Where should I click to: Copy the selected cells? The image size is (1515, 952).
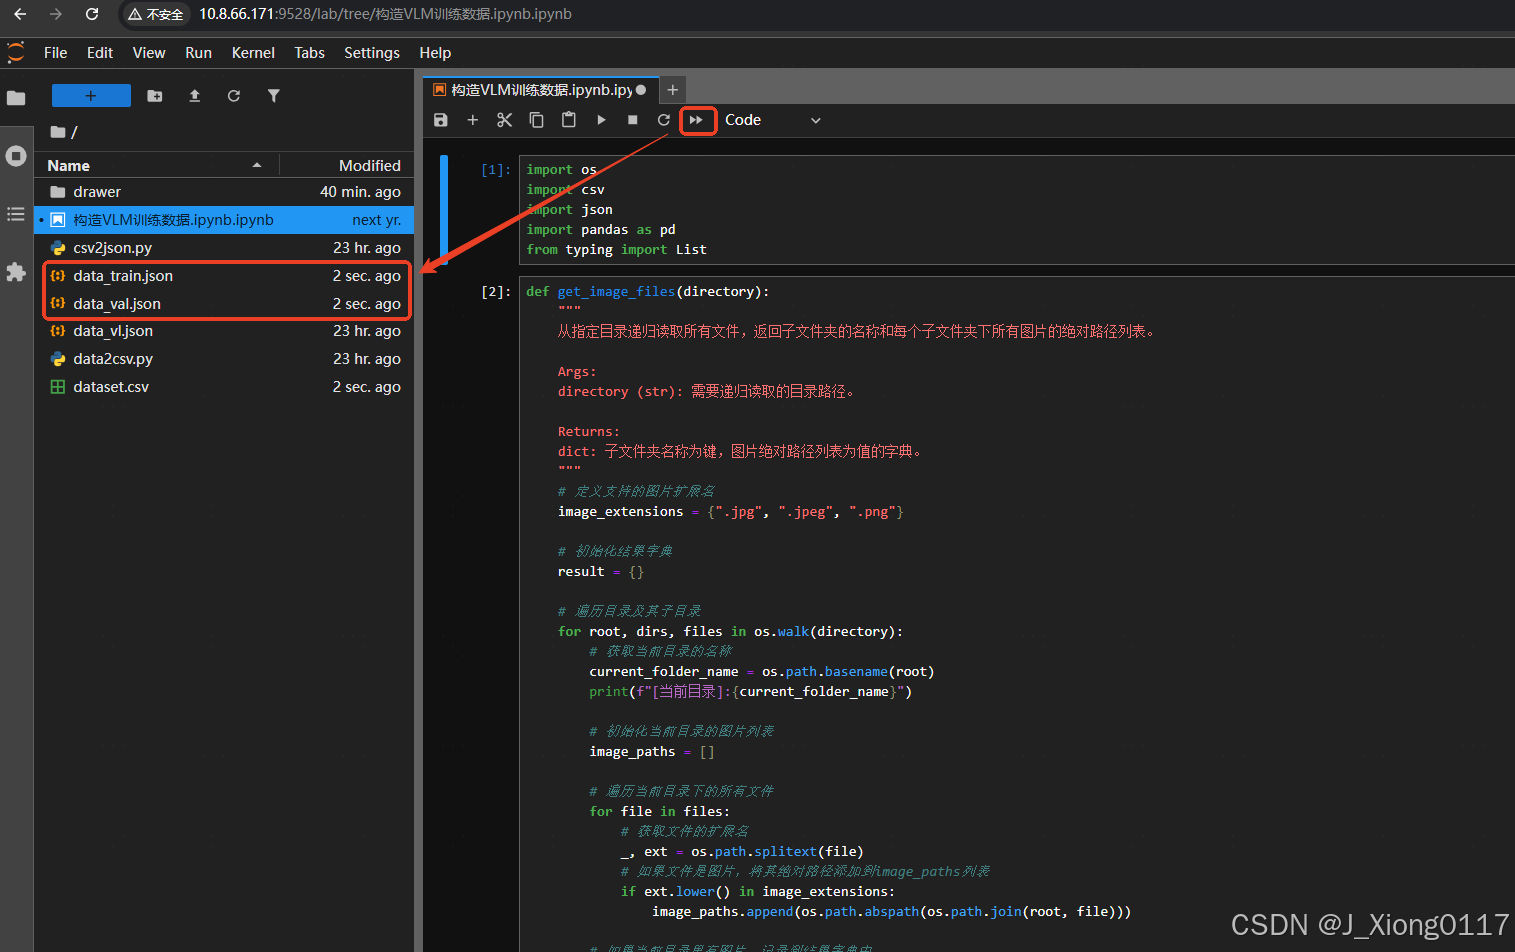536,120
